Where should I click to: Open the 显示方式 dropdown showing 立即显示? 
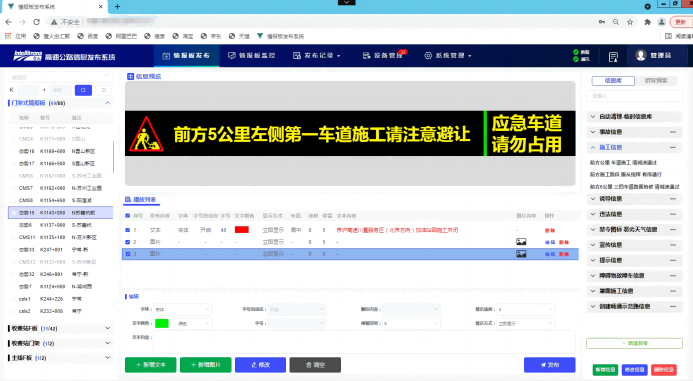click(x=525, y=324)
